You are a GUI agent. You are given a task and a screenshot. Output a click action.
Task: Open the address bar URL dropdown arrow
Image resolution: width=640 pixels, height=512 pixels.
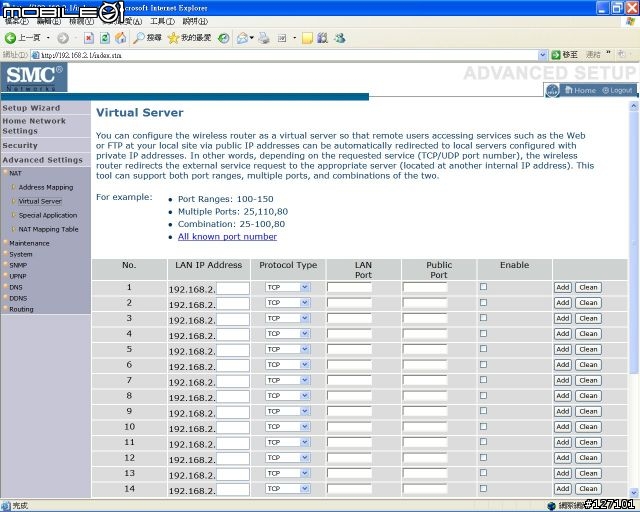542,55
